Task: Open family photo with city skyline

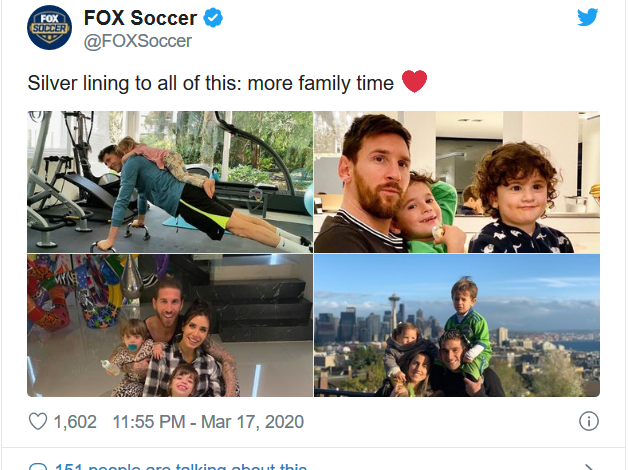Action: click(457, 325)
